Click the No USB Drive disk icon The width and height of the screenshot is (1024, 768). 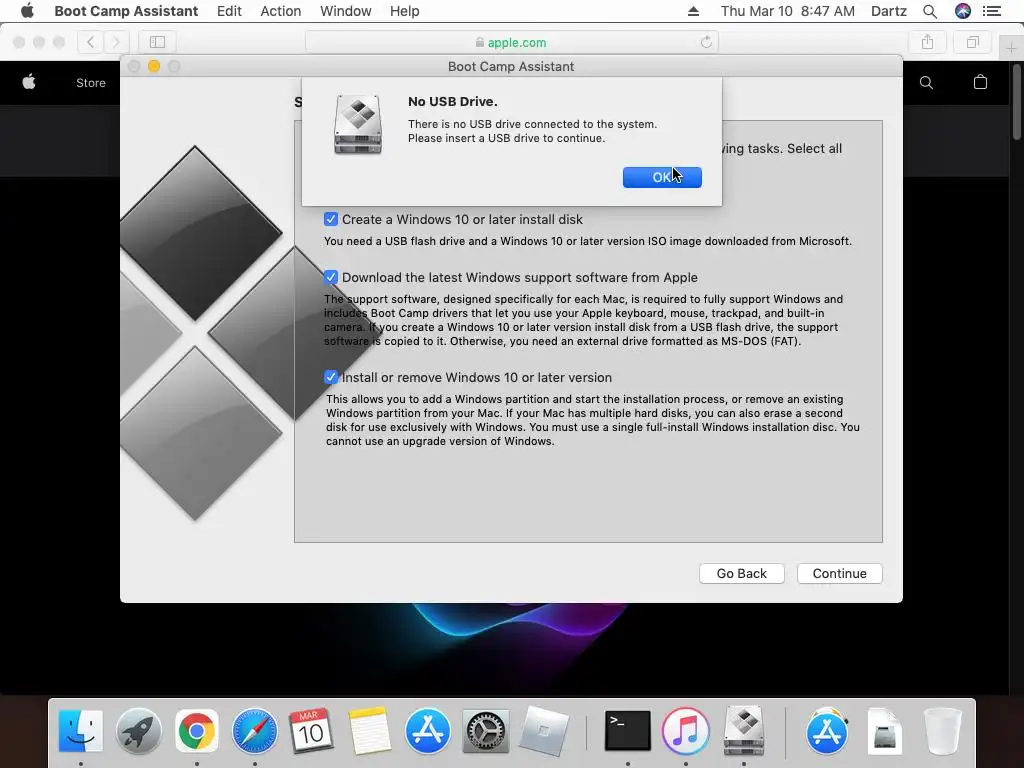(358, 124)
